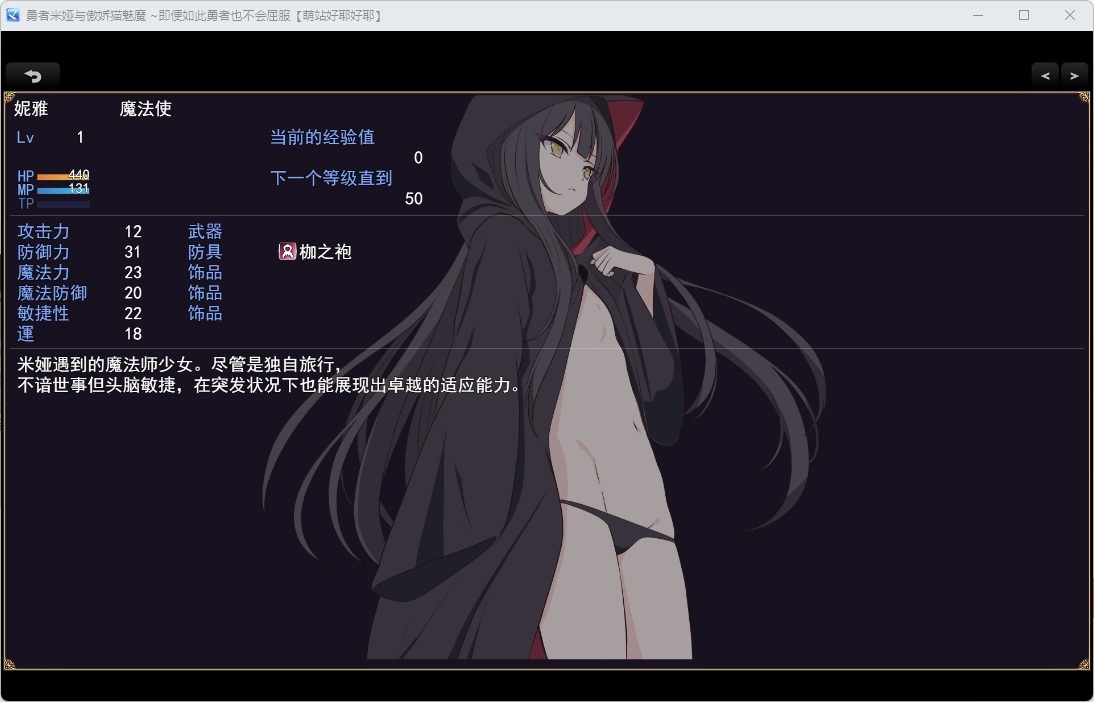Click the description line starting 米娅遇到的魔法师少女

181,365
